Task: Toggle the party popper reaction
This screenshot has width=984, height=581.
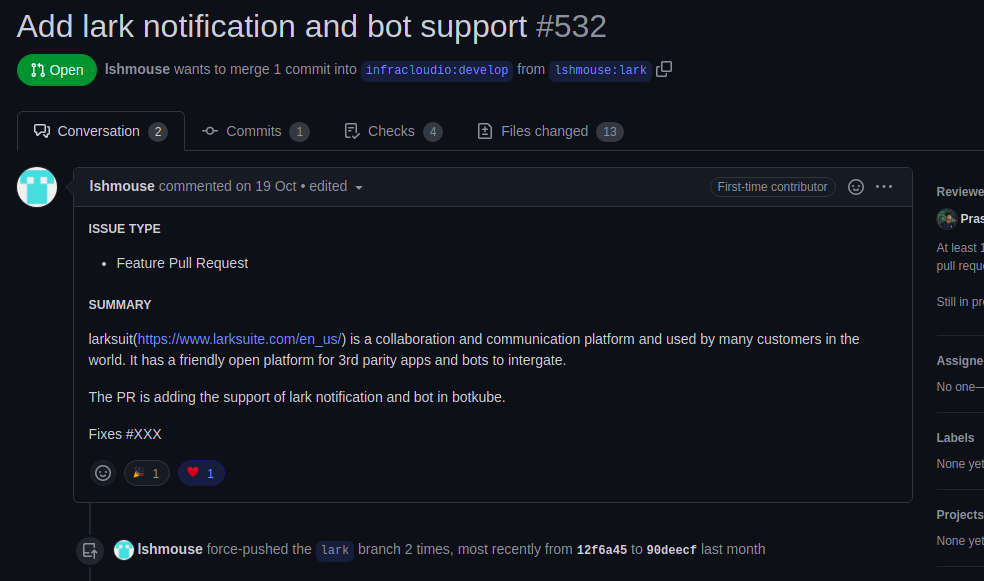Action: point(147,473)
